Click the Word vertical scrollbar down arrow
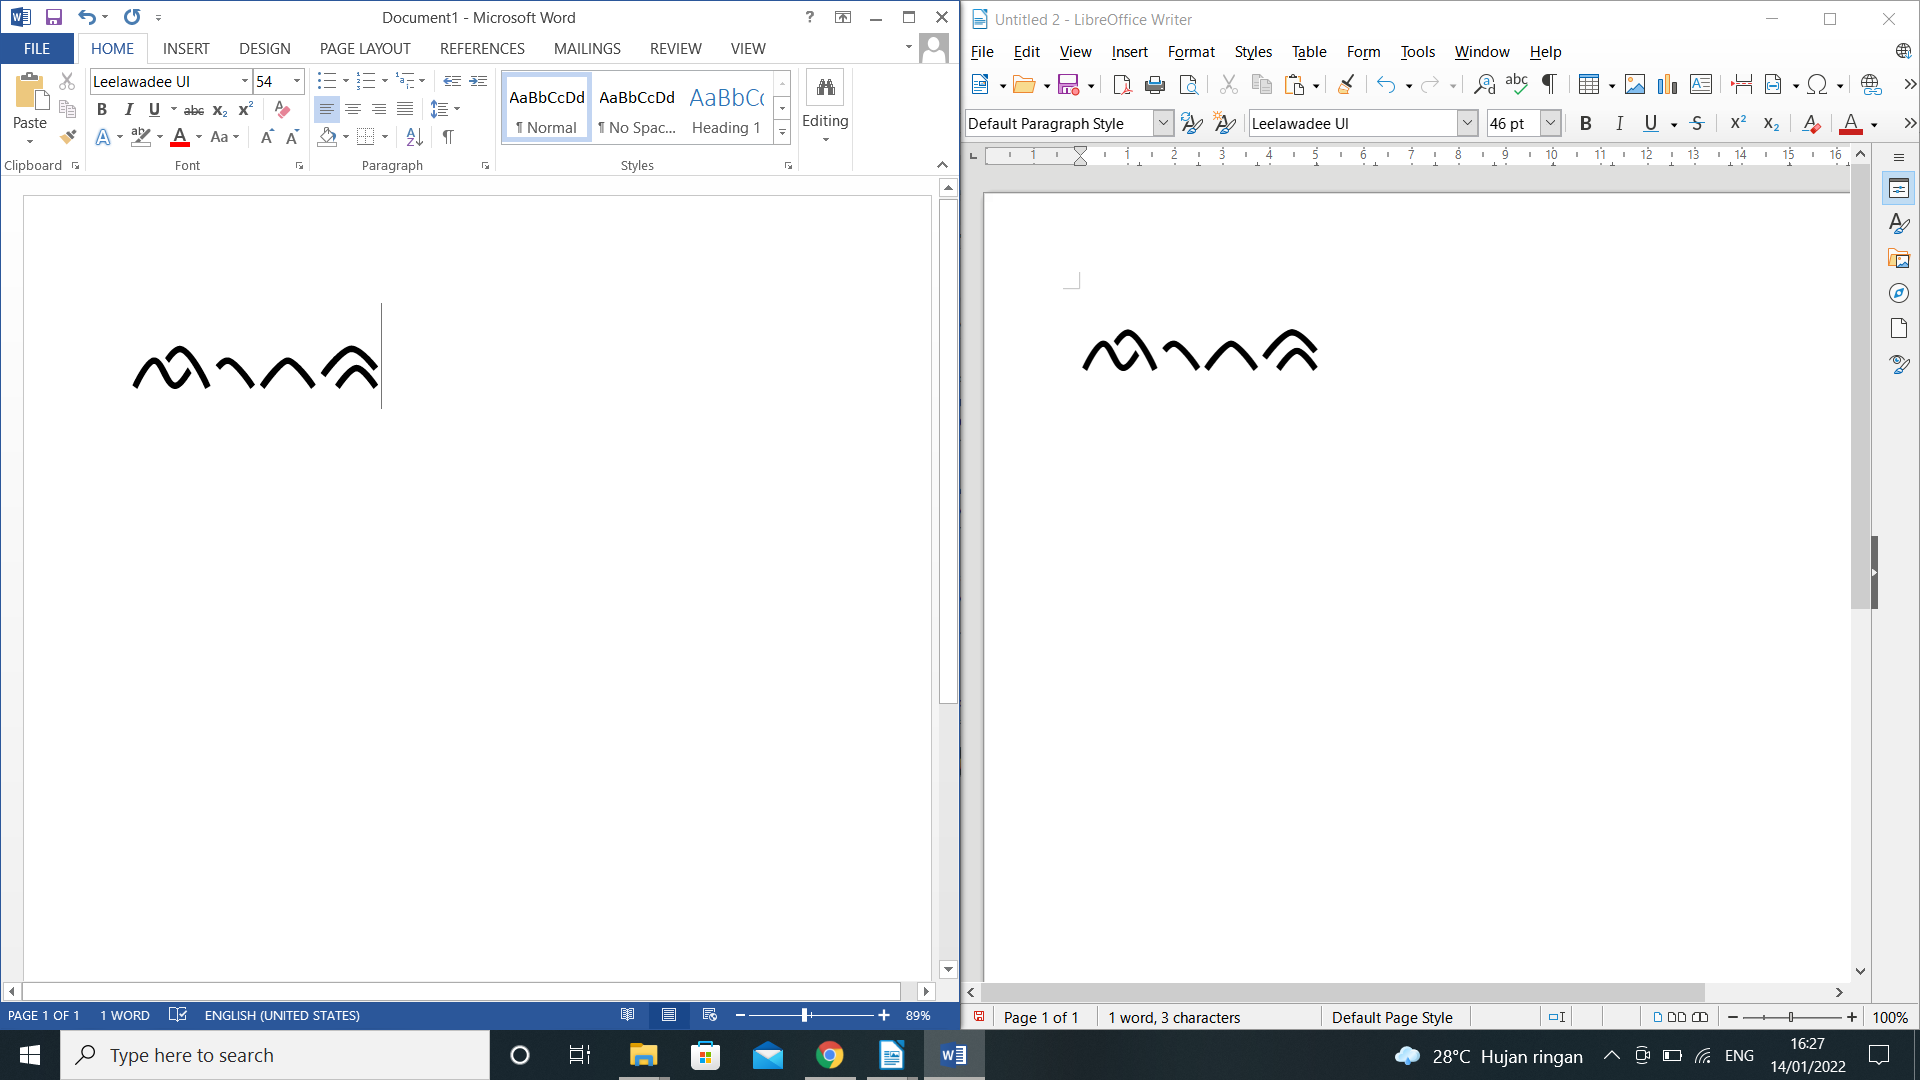This screenshot has height=1080, width=1920. point(948,969)
